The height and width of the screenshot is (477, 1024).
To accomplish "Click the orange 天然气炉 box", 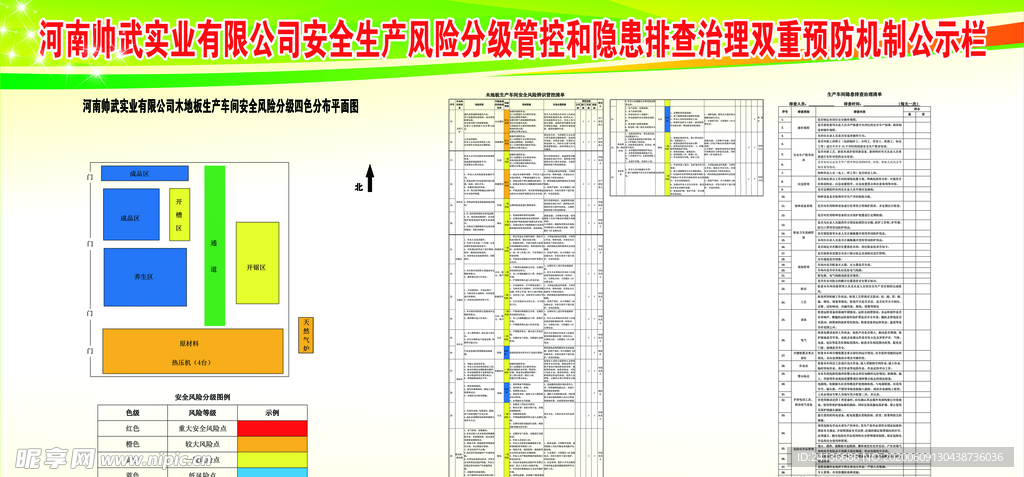I will click(x=305, y=335).
